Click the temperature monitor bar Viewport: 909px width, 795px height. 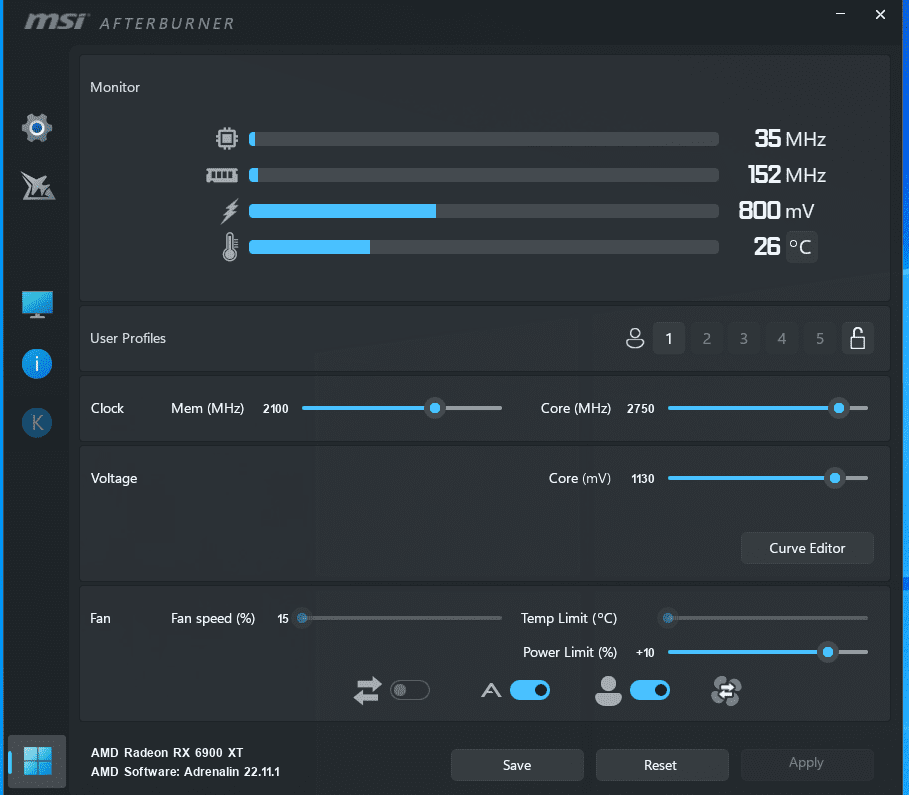[x=483, y=247]
